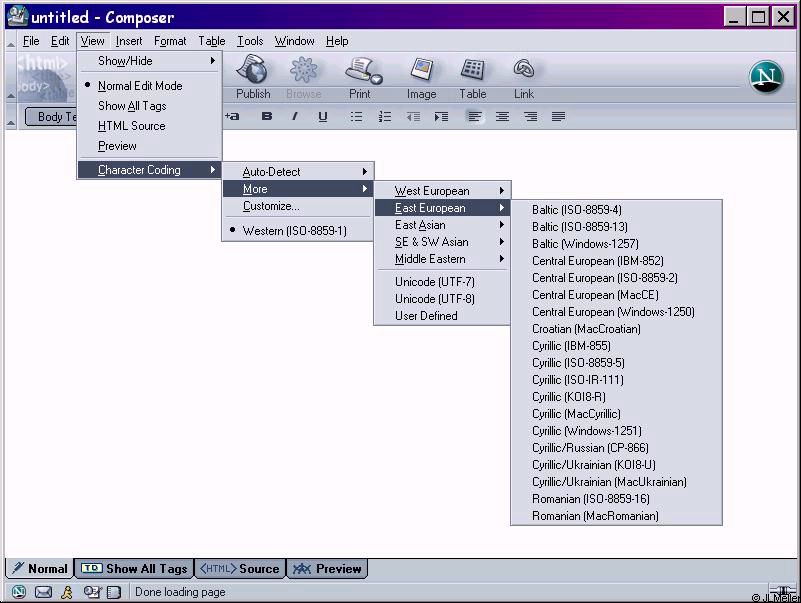801x603 pixels.
Task: Justify text alignment
Action: pyautogui.click(x=558, y=117)
